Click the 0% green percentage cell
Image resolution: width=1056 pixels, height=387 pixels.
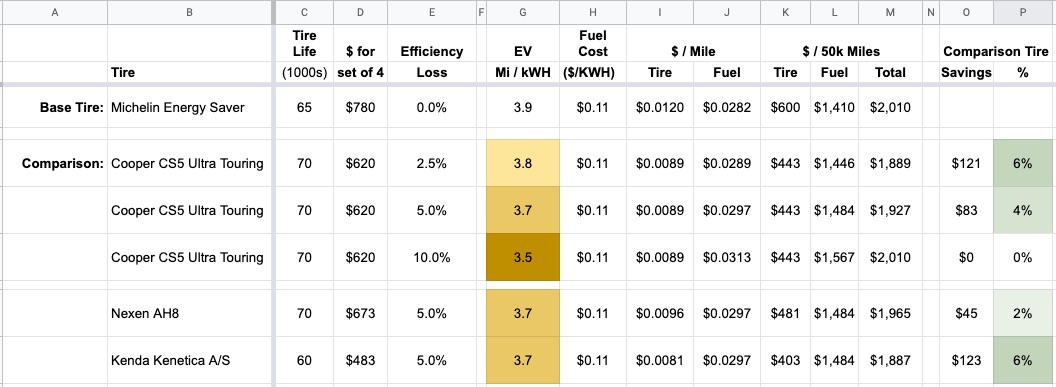coord(1022,257)
